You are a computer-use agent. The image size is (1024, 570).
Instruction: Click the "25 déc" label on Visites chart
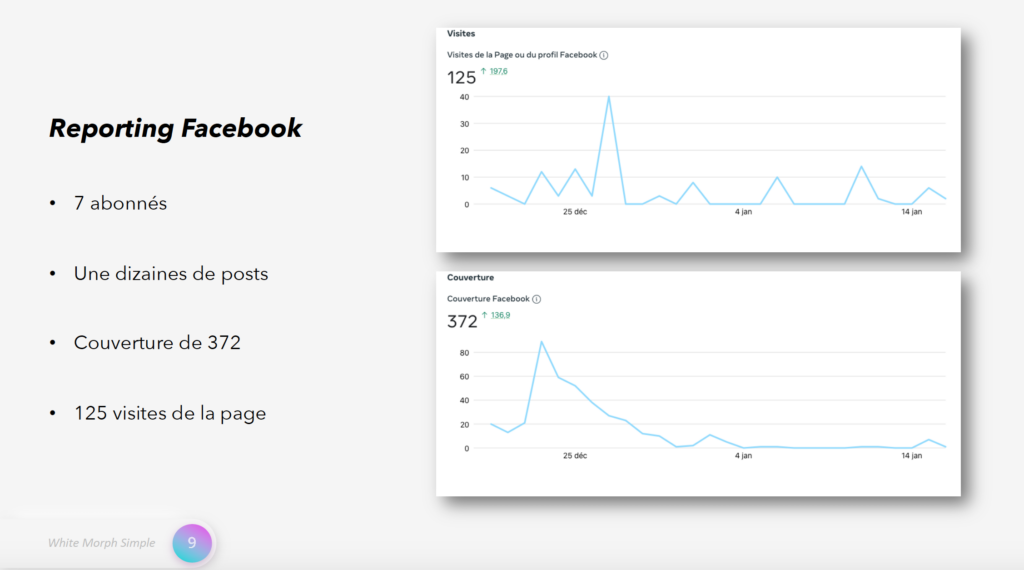coord(575,212)
